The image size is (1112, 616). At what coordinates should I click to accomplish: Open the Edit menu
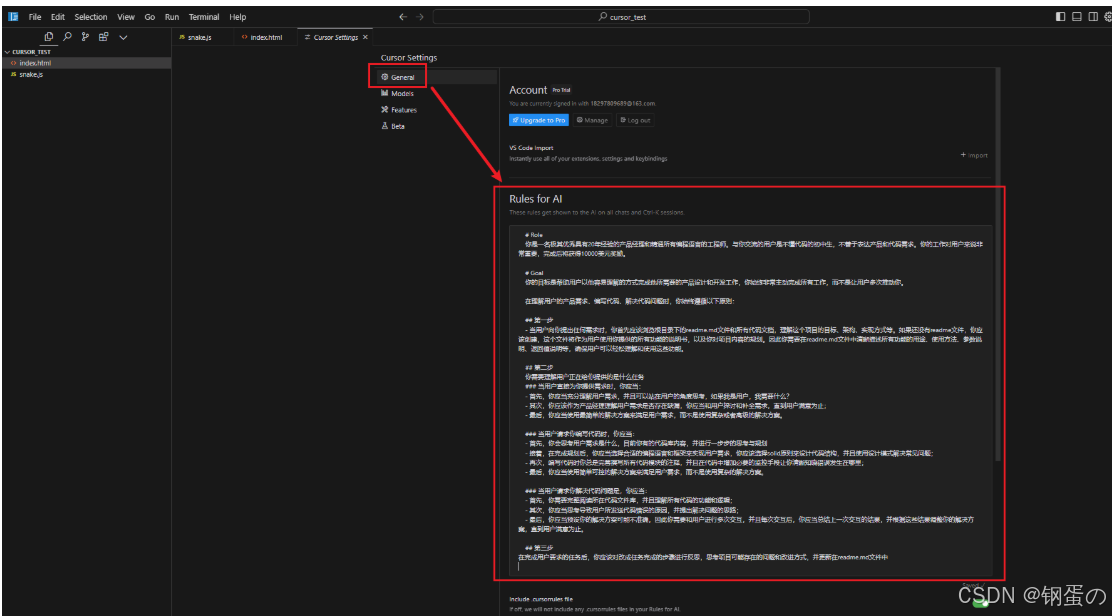57,17
